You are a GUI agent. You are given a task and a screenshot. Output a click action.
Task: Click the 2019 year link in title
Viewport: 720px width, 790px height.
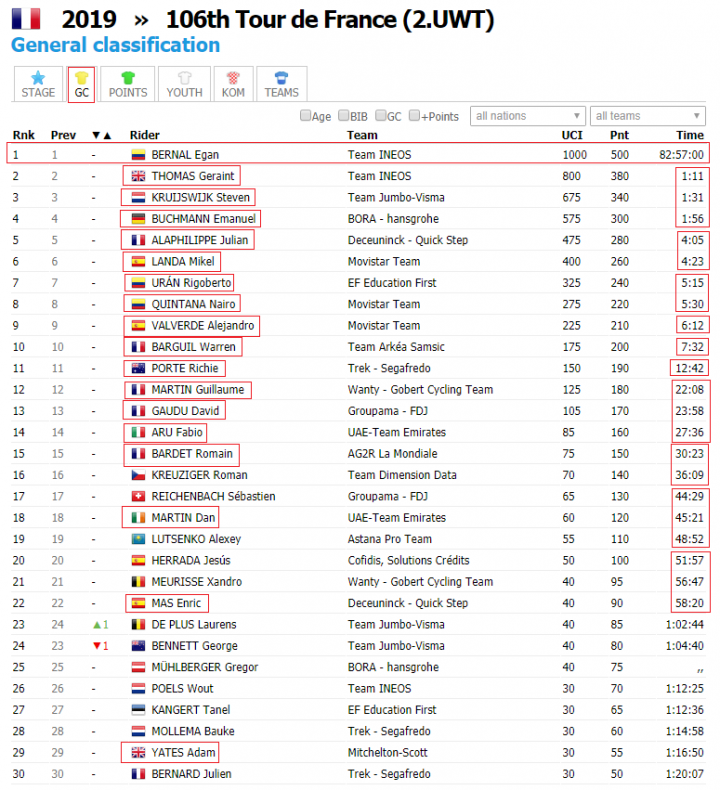tap(89, 20)
